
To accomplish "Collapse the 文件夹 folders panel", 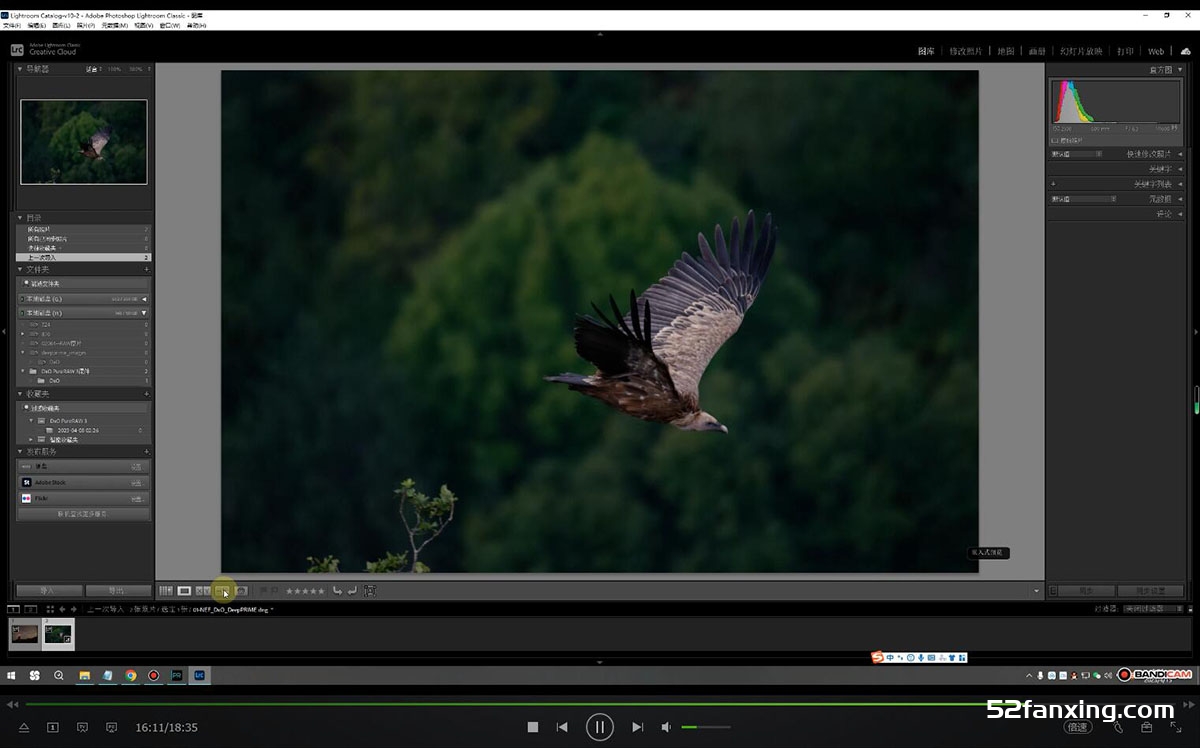I will tap(20, 270).
